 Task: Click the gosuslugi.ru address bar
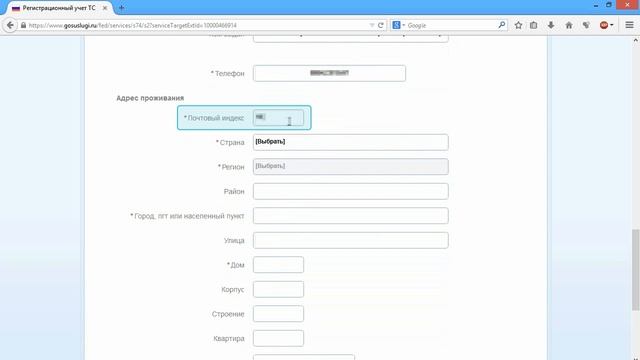tap(196, 25)
